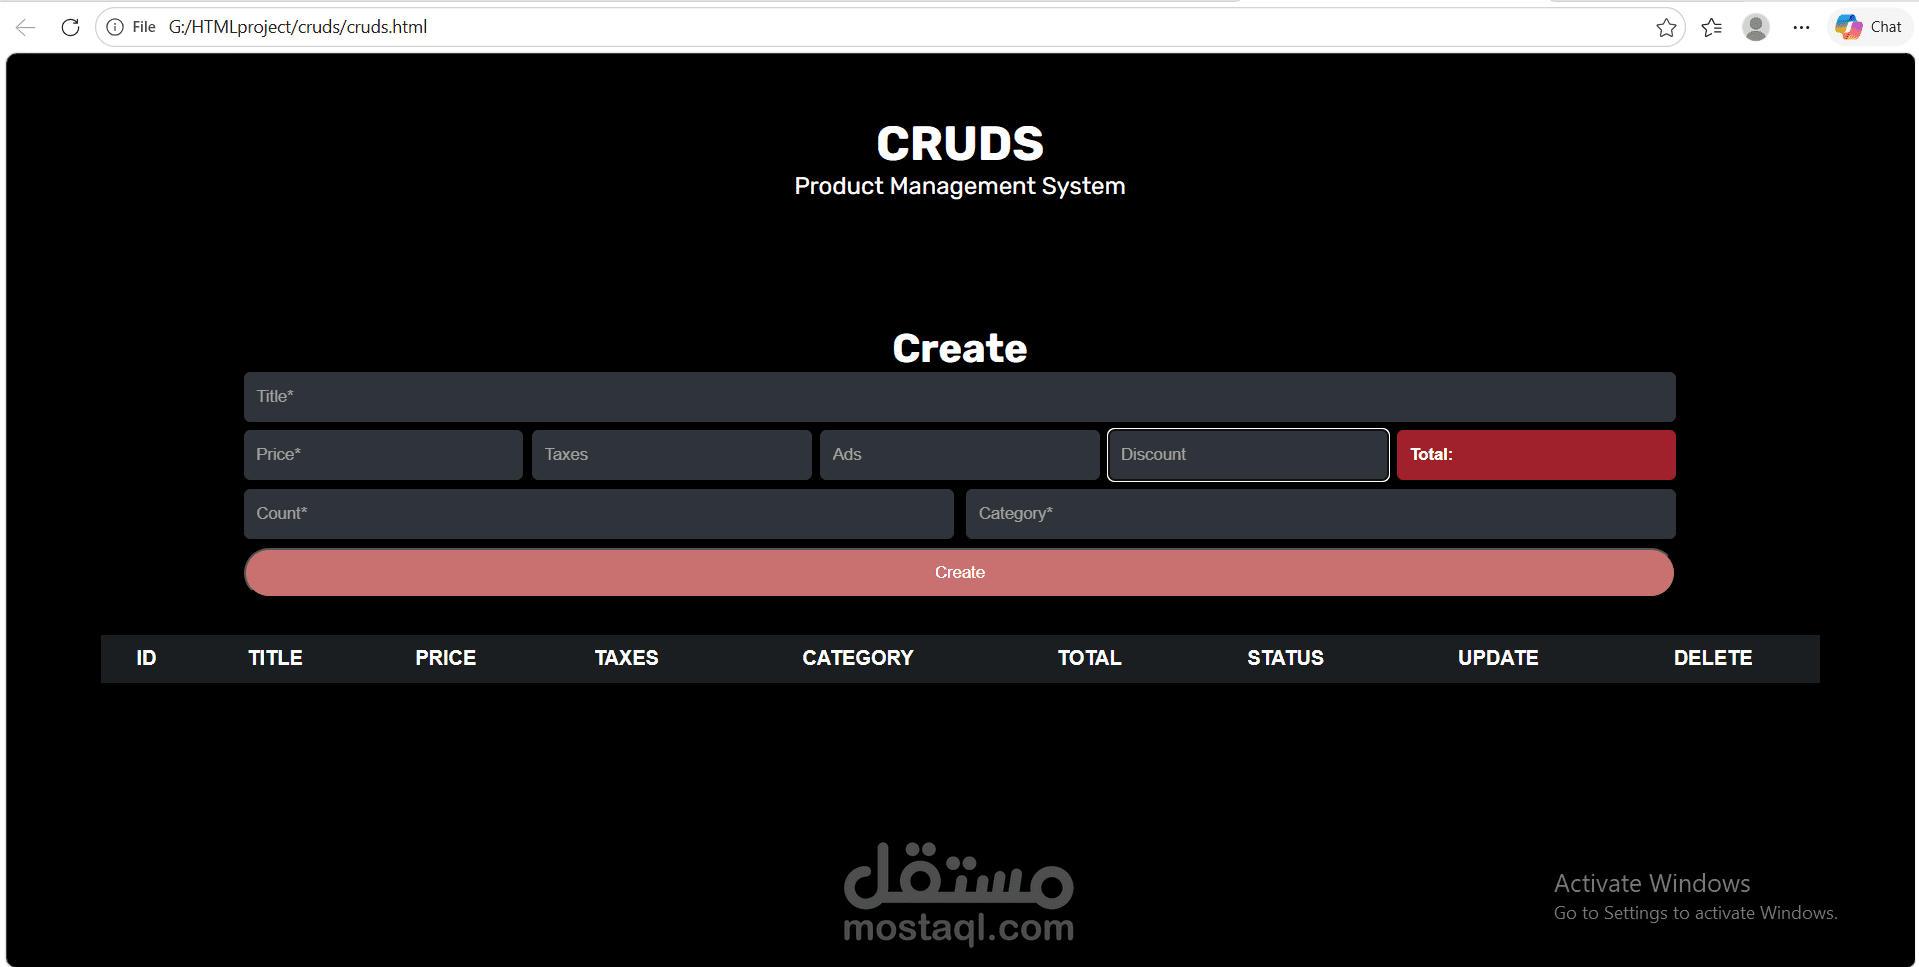Click the Create button
This screenshot has height=967, width=1919.
click(959, 572)
